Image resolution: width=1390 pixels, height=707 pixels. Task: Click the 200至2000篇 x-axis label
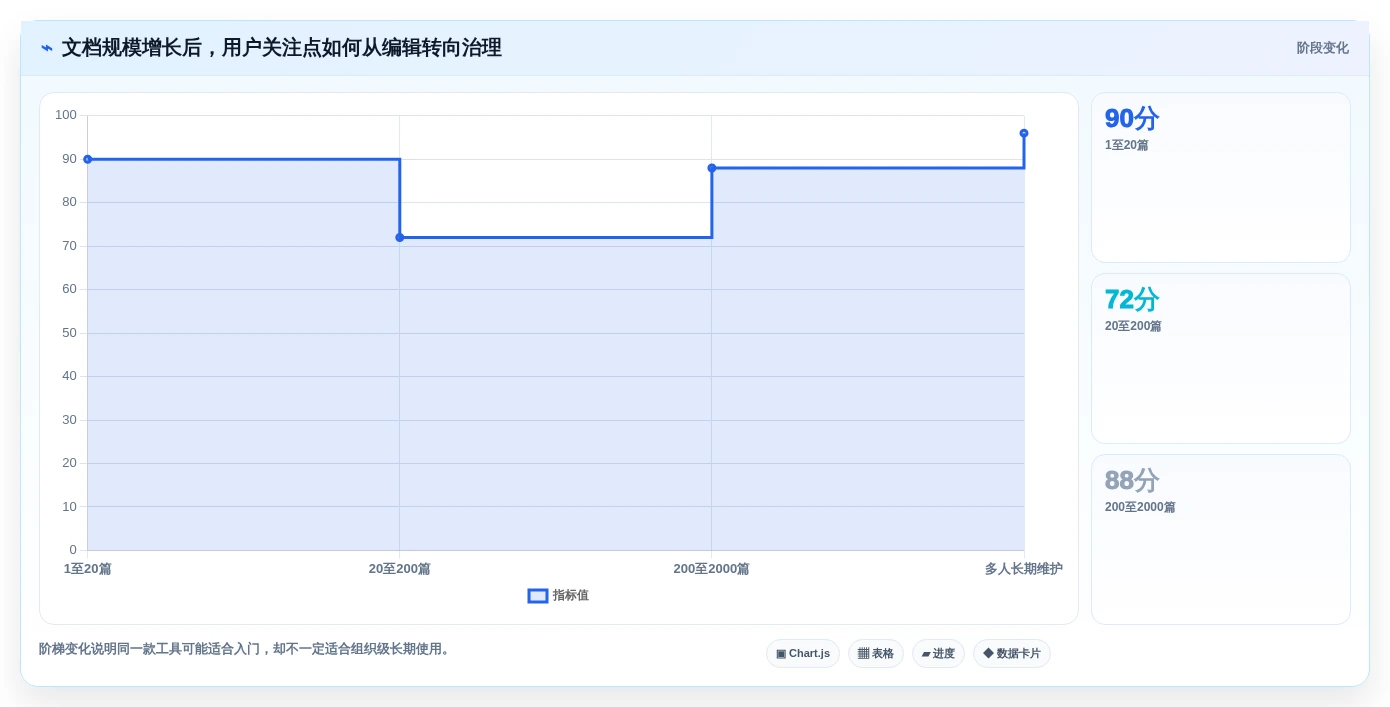[x=711, y=569]
